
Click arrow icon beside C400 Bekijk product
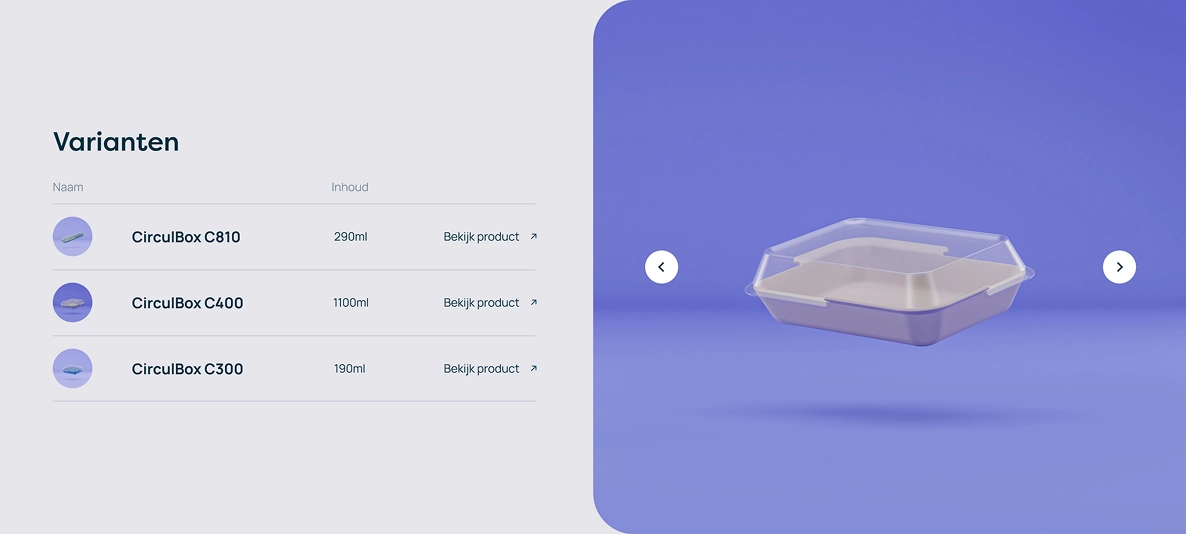pyautogui.click(x=533, y=303)
